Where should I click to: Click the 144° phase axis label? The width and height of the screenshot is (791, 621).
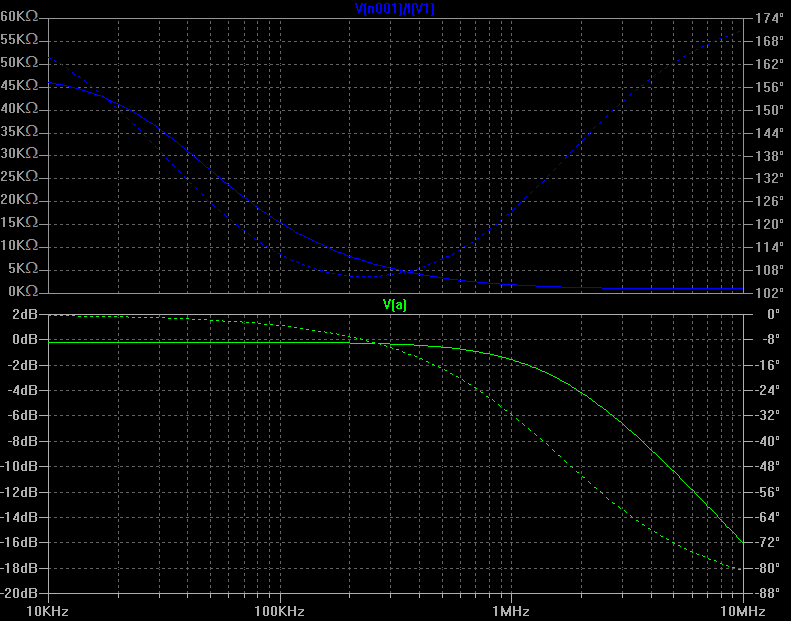[769, 133]
